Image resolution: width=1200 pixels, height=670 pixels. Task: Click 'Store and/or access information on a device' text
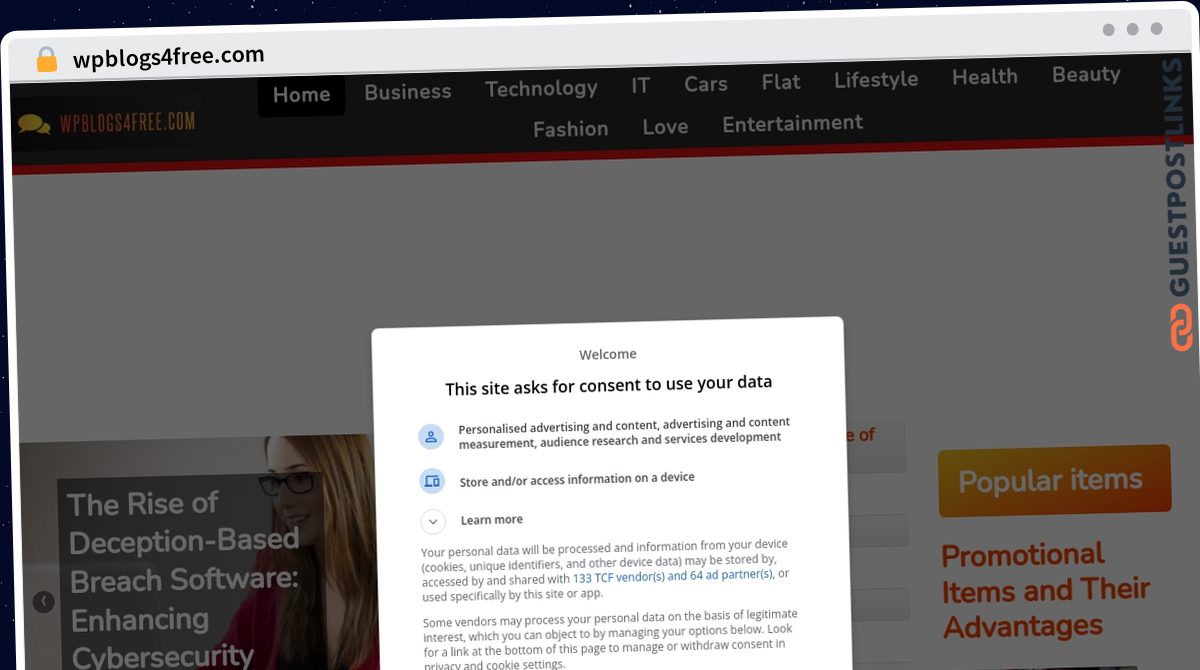click(x=577, y=480)
